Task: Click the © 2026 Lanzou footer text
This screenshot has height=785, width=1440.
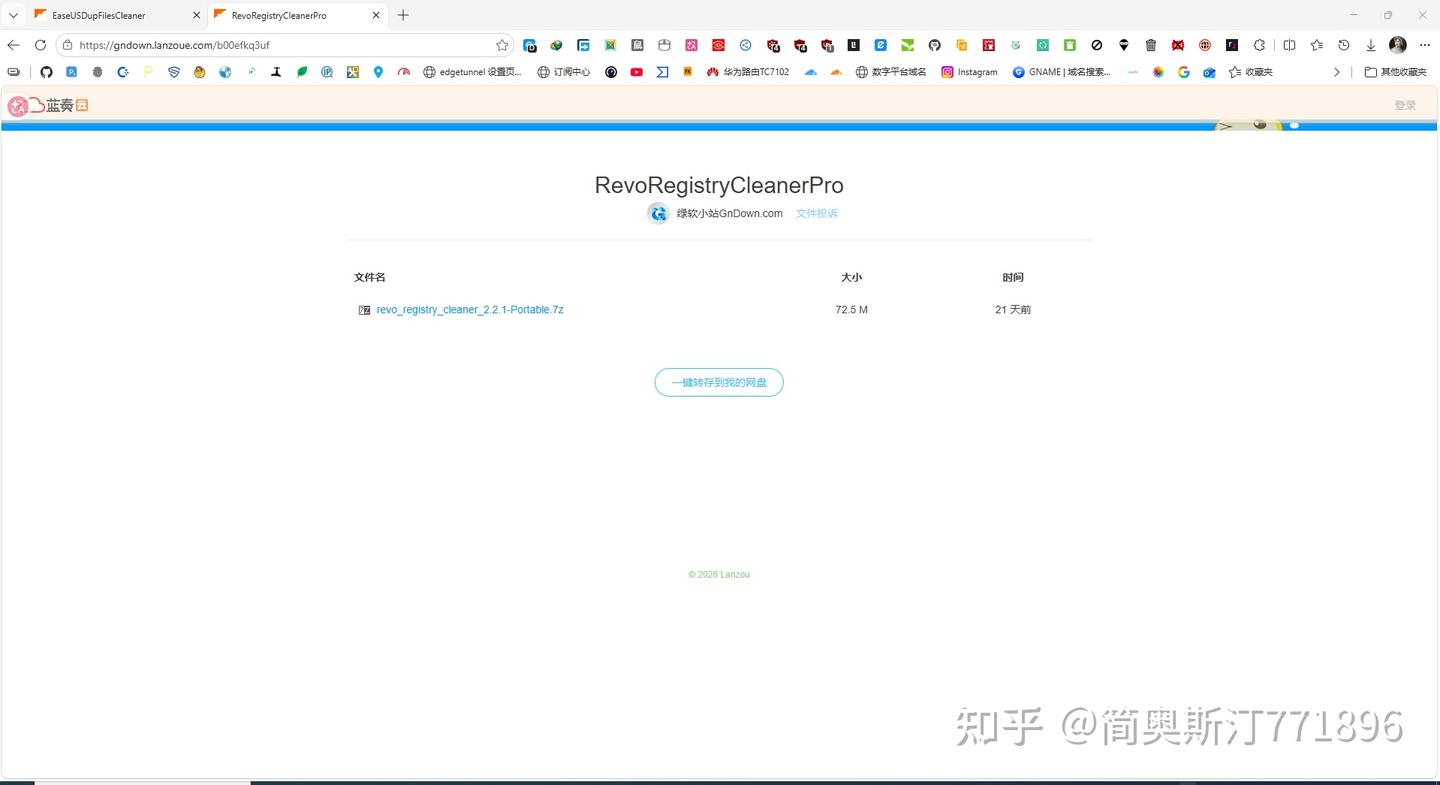Action: pyautogui.click(x=719, y=575)
